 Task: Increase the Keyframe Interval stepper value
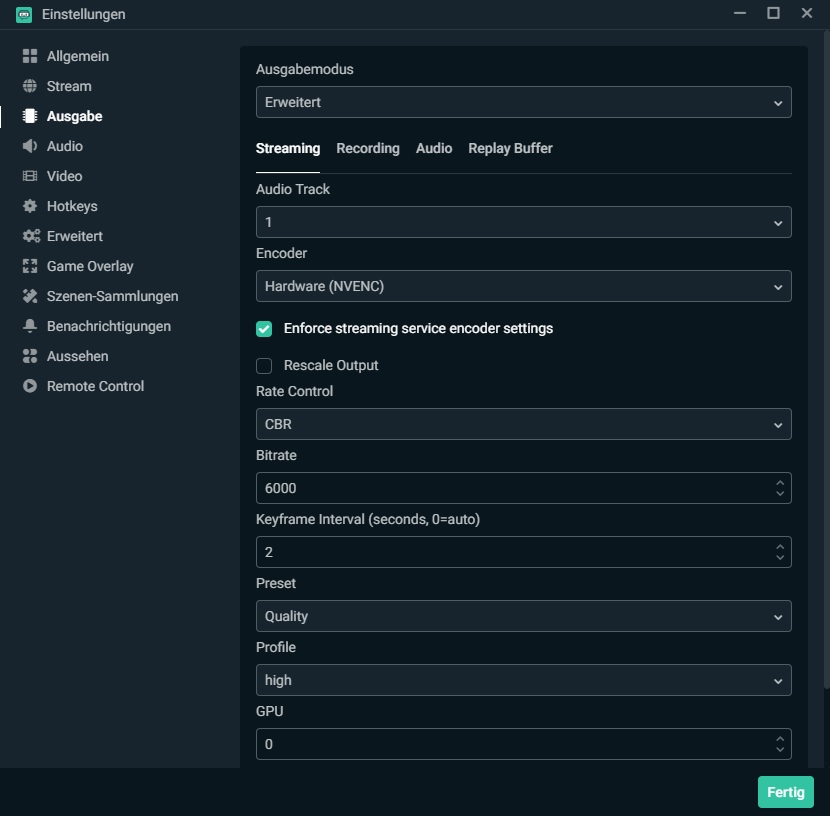pyautogui.click(x=780, y=546)
